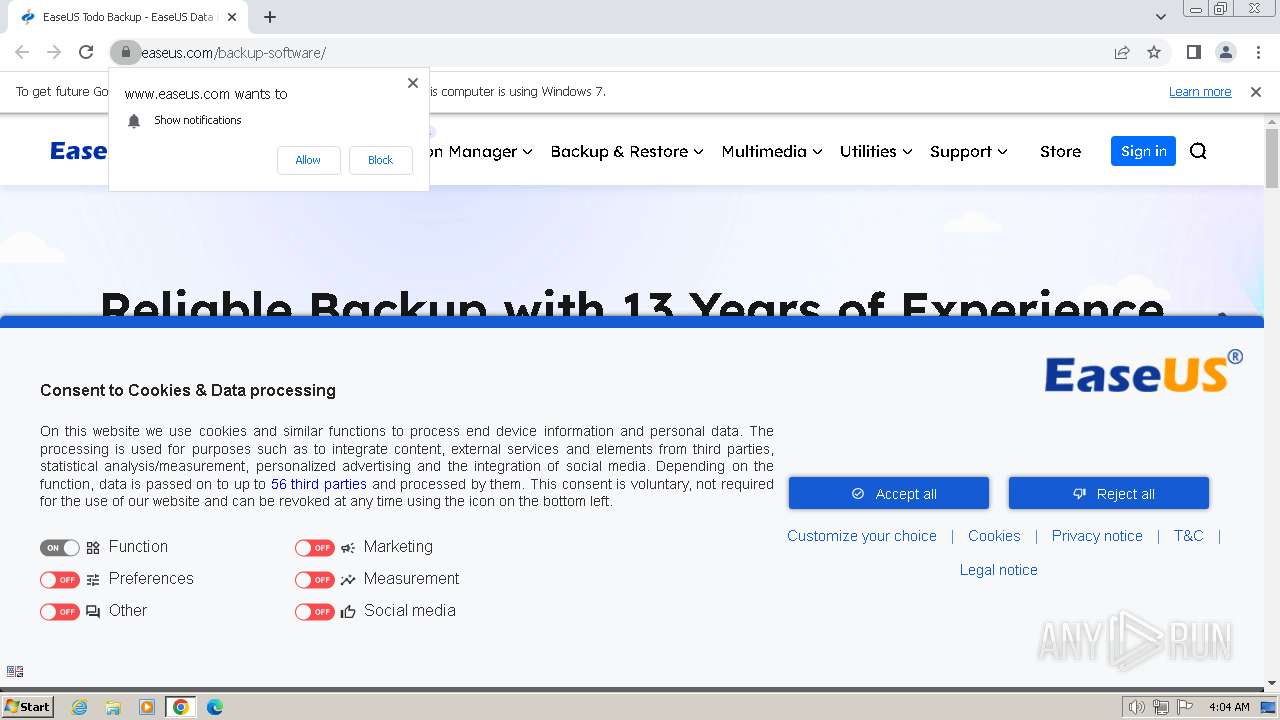Click the padlock site info icon
1280x720 pixels.
click(125, 52)
